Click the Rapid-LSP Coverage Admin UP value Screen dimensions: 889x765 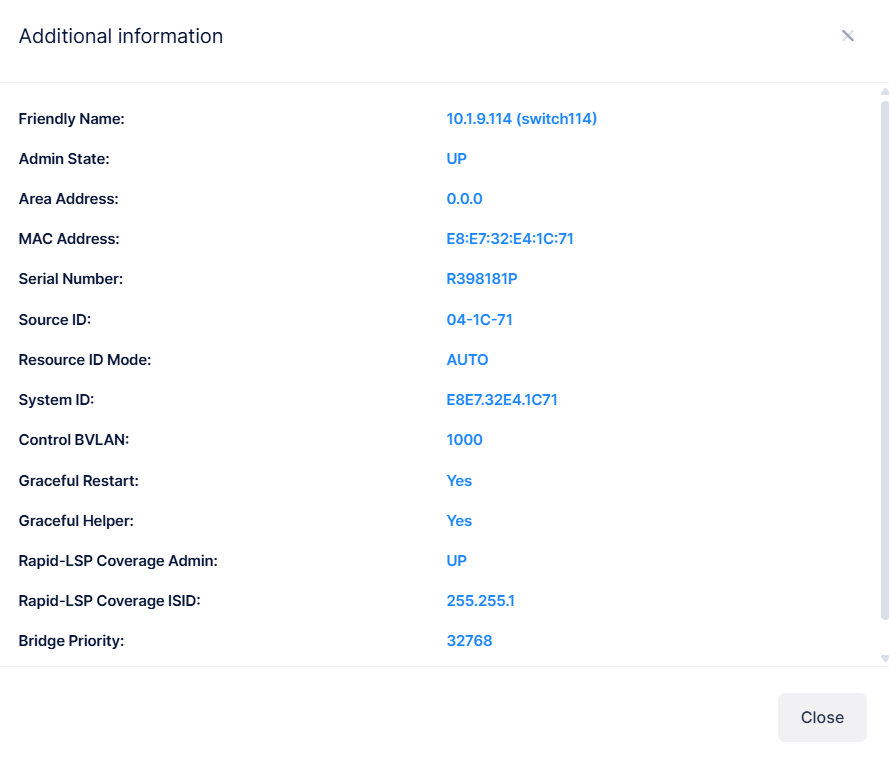click(456, 561)
